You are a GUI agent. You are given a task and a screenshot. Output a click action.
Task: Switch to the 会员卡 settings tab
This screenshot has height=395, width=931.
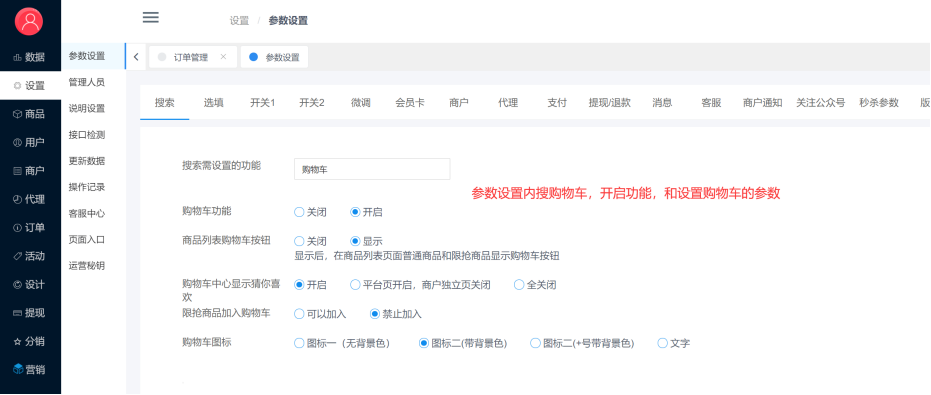coord(410,103)
